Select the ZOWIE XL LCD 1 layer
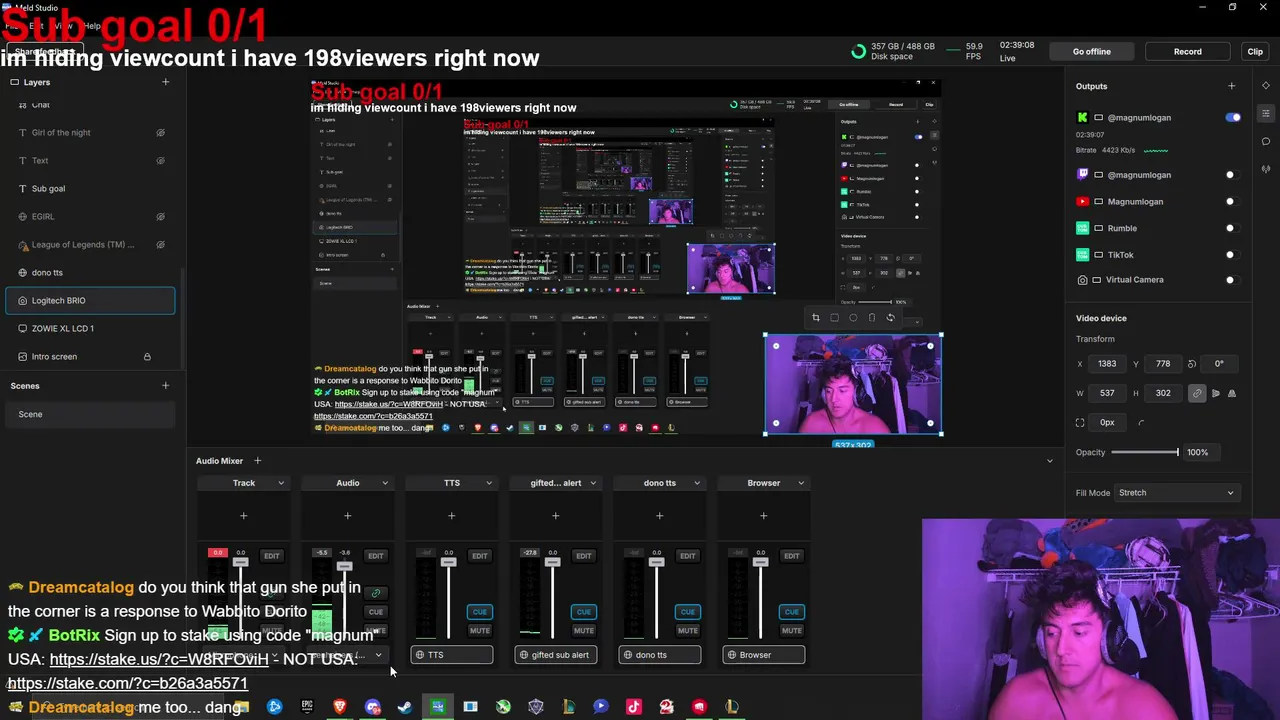This screenshot has height=720, width=1280. (90, 328)
